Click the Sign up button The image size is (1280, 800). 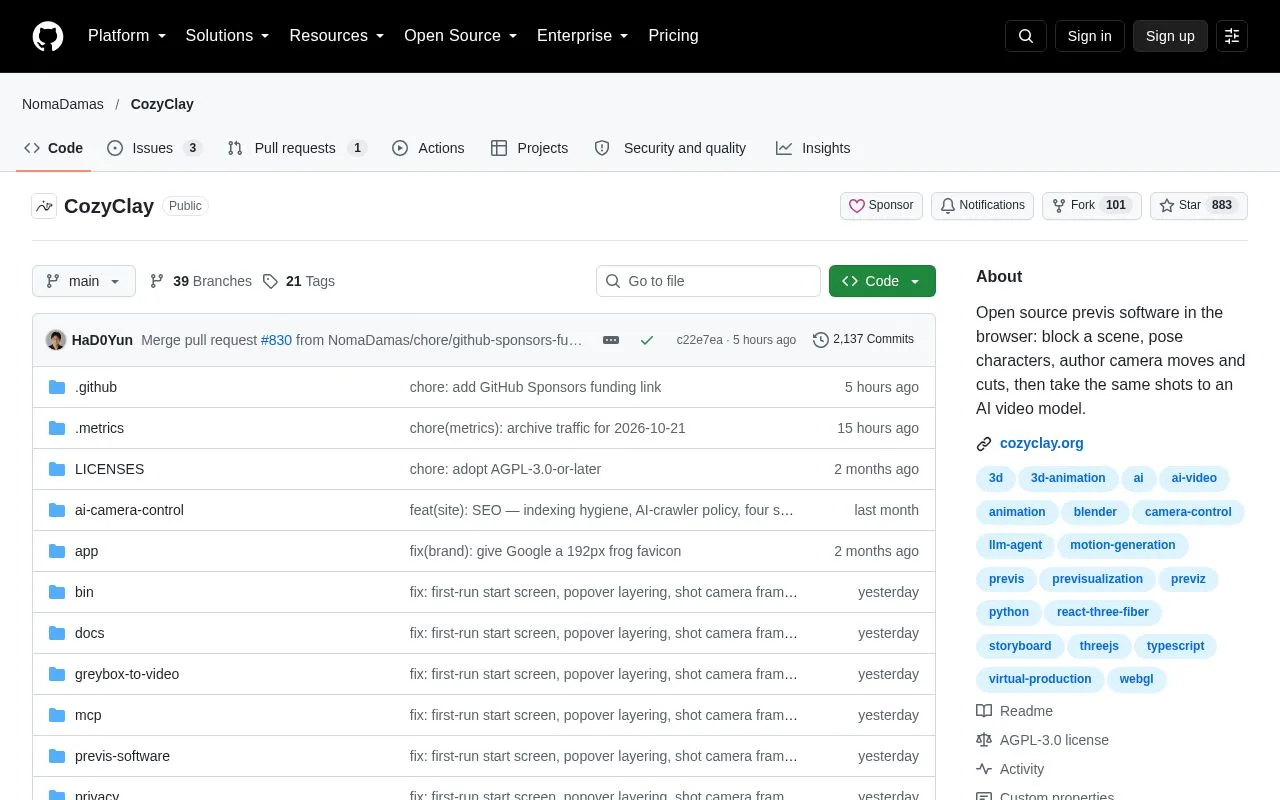1170,36
